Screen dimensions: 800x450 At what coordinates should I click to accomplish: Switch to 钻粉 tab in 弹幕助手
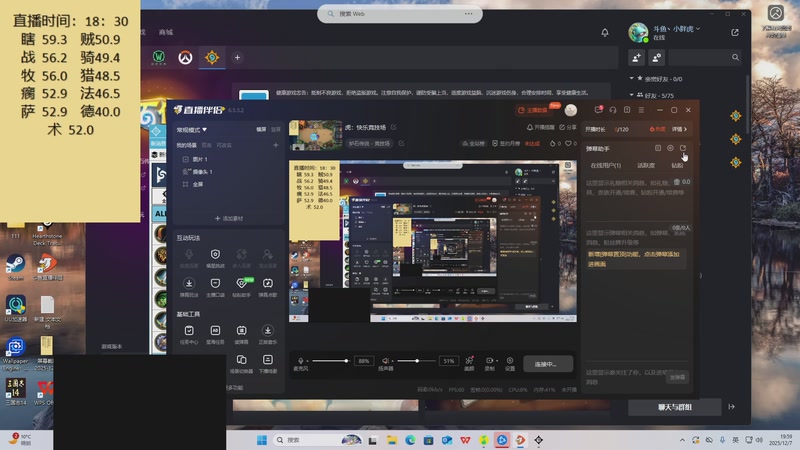tap(677, 165)
